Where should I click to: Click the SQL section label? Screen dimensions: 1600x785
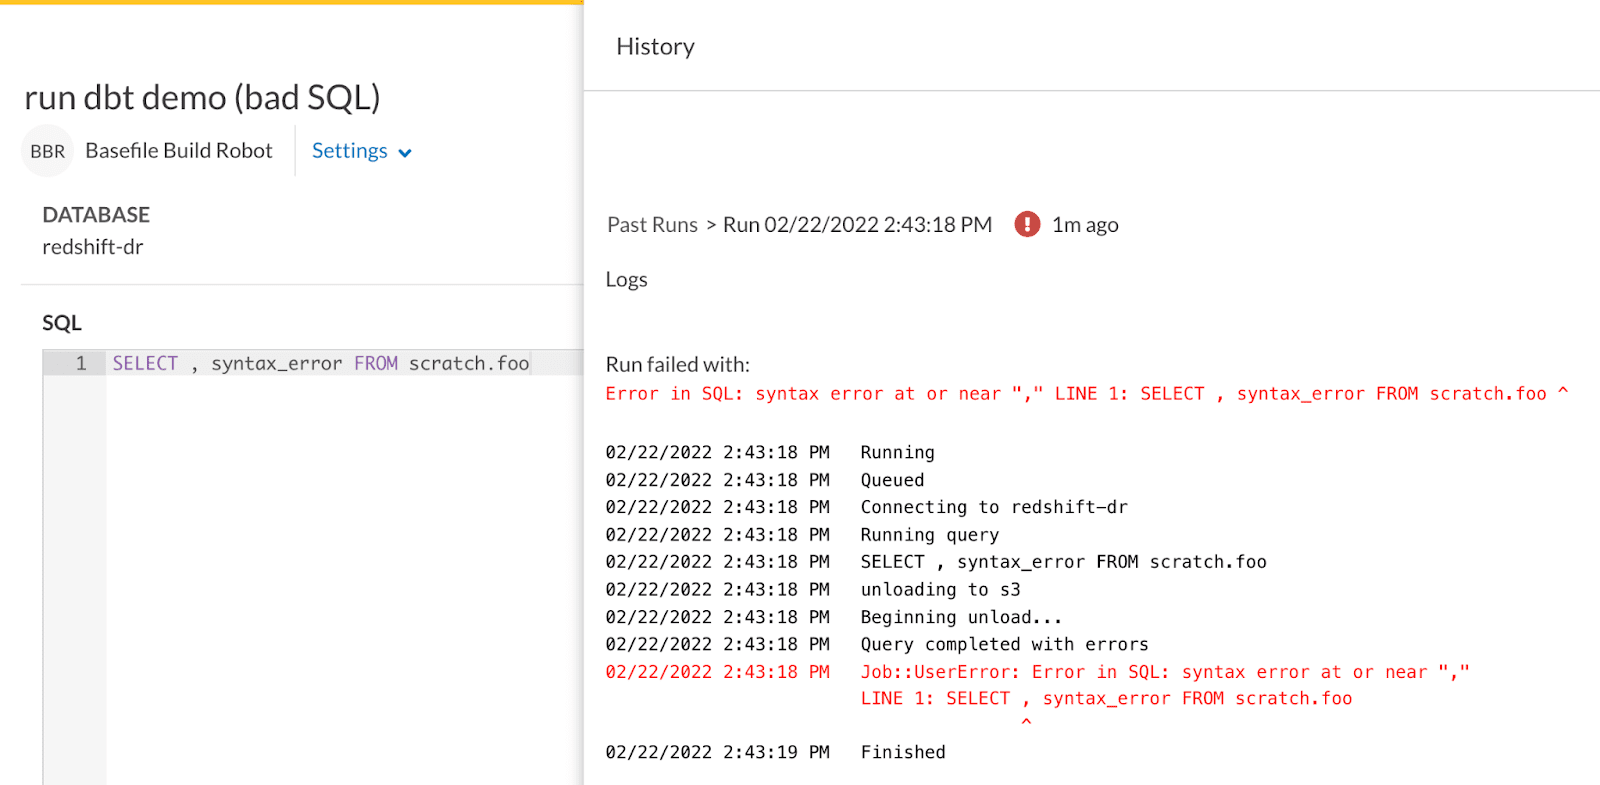[62, 323]
